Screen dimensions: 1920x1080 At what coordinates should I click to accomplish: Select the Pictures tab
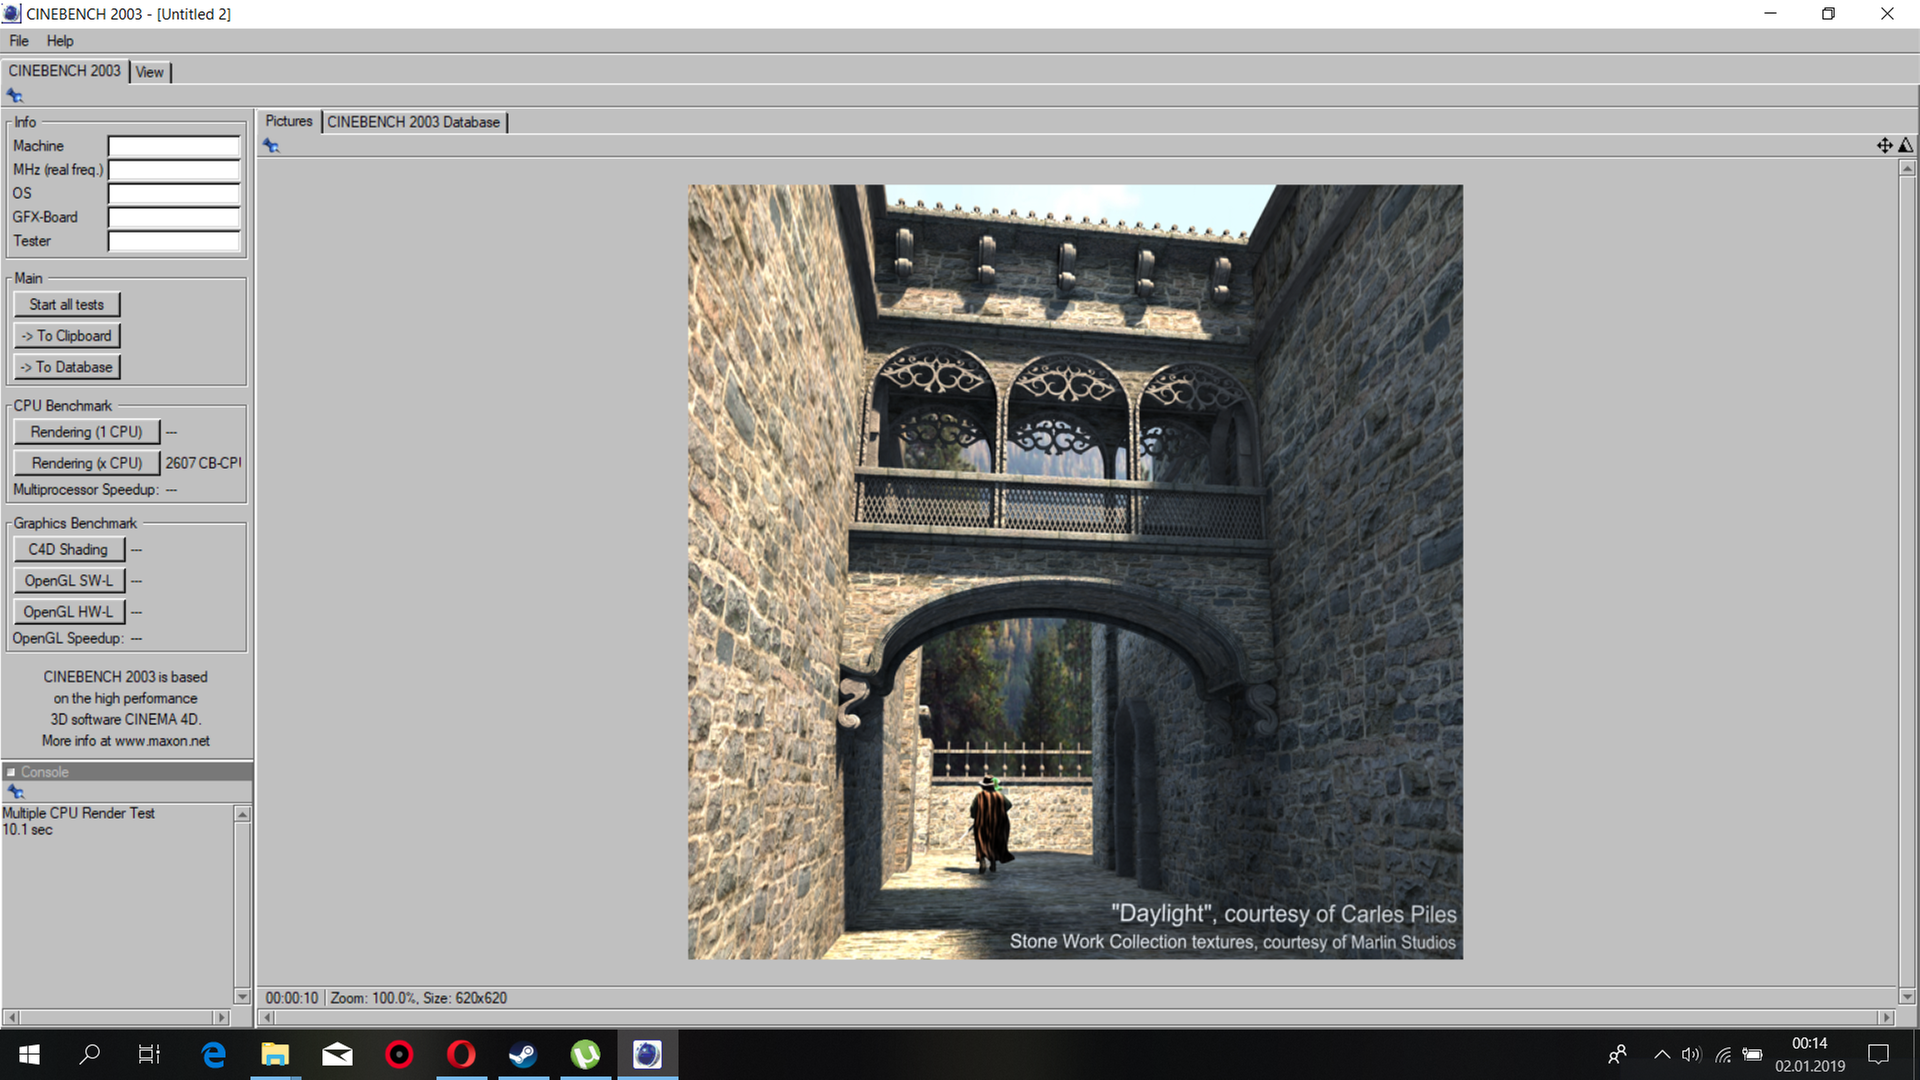289,121
